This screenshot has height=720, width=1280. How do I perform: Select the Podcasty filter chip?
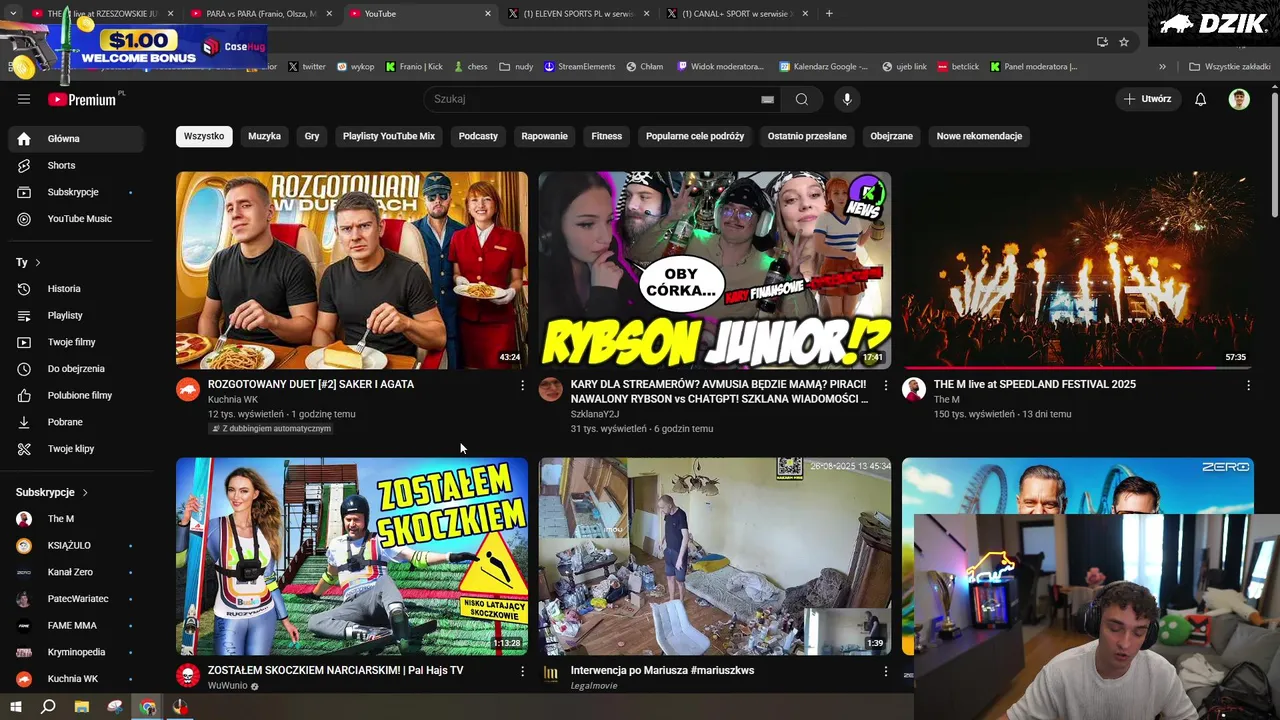(478, 136)
